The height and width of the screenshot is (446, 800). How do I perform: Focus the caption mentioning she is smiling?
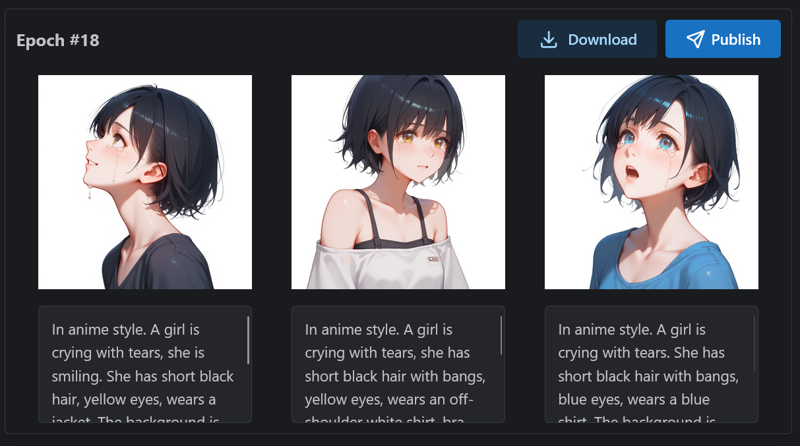[145, 364]
